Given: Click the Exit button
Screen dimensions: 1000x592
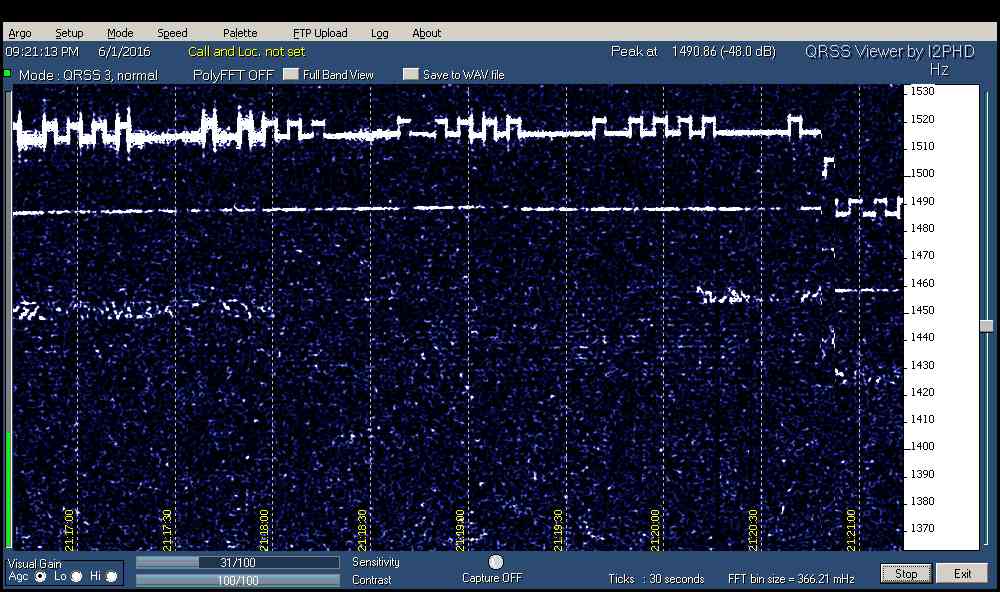Looking at the screenshot, I should (x=962, y=574).
